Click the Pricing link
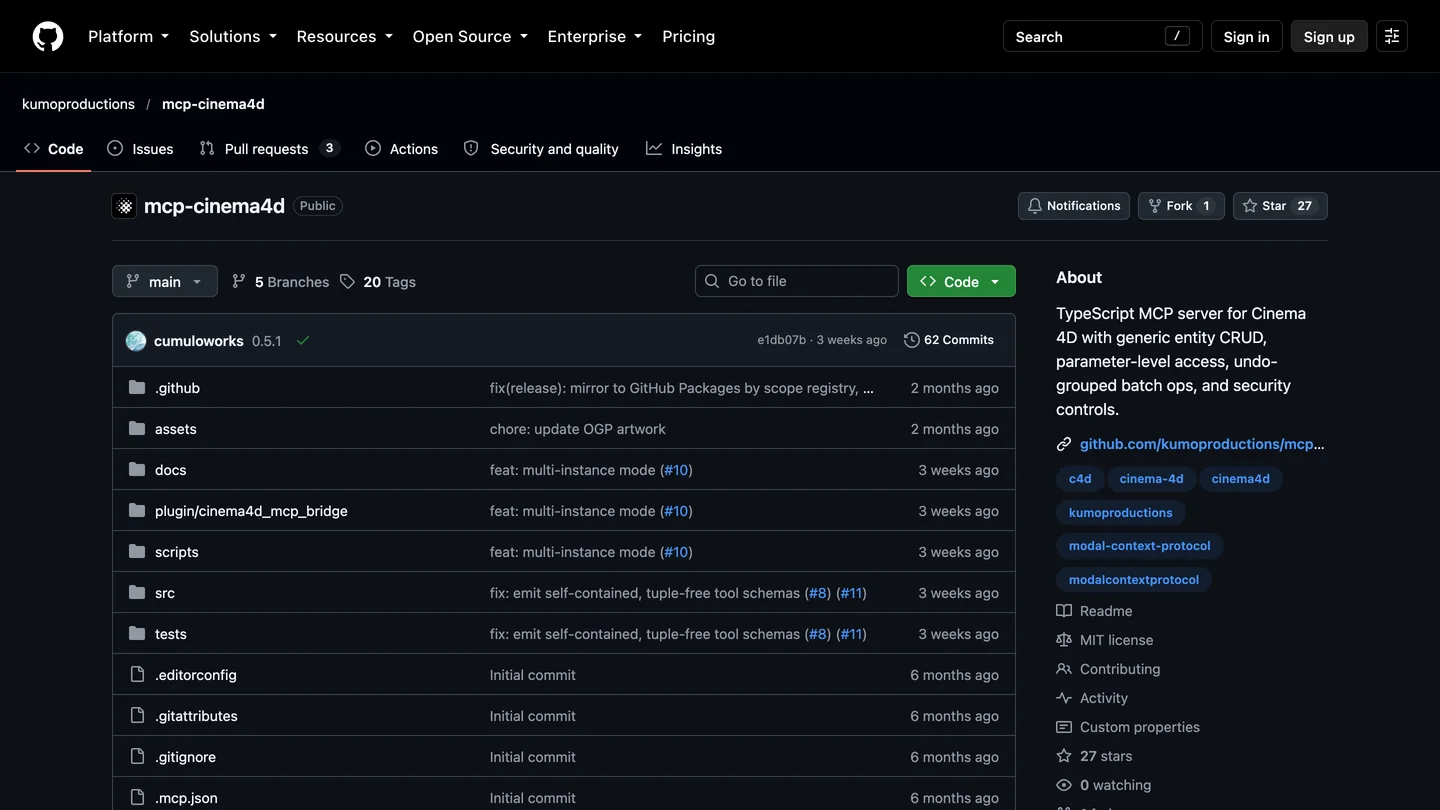This screenshot has width=1440, height=810. tap(689, 36)
